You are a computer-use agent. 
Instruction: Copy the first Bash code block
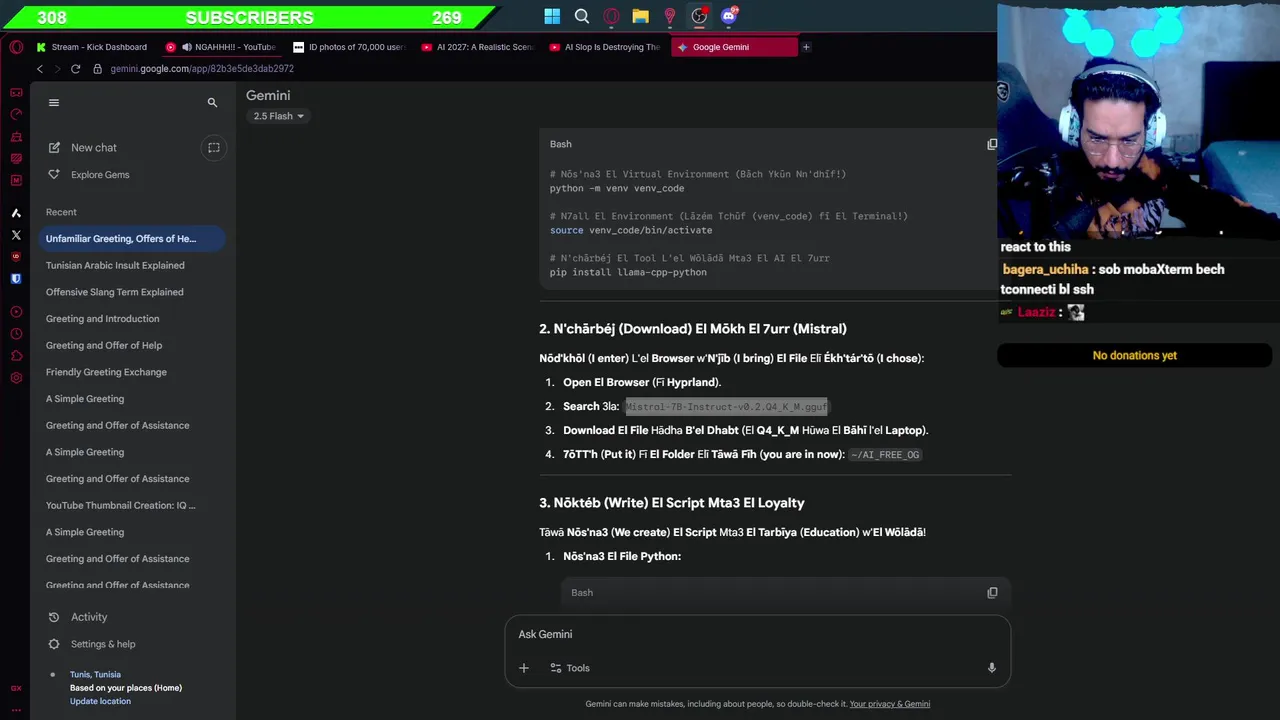tap(992, 144)
